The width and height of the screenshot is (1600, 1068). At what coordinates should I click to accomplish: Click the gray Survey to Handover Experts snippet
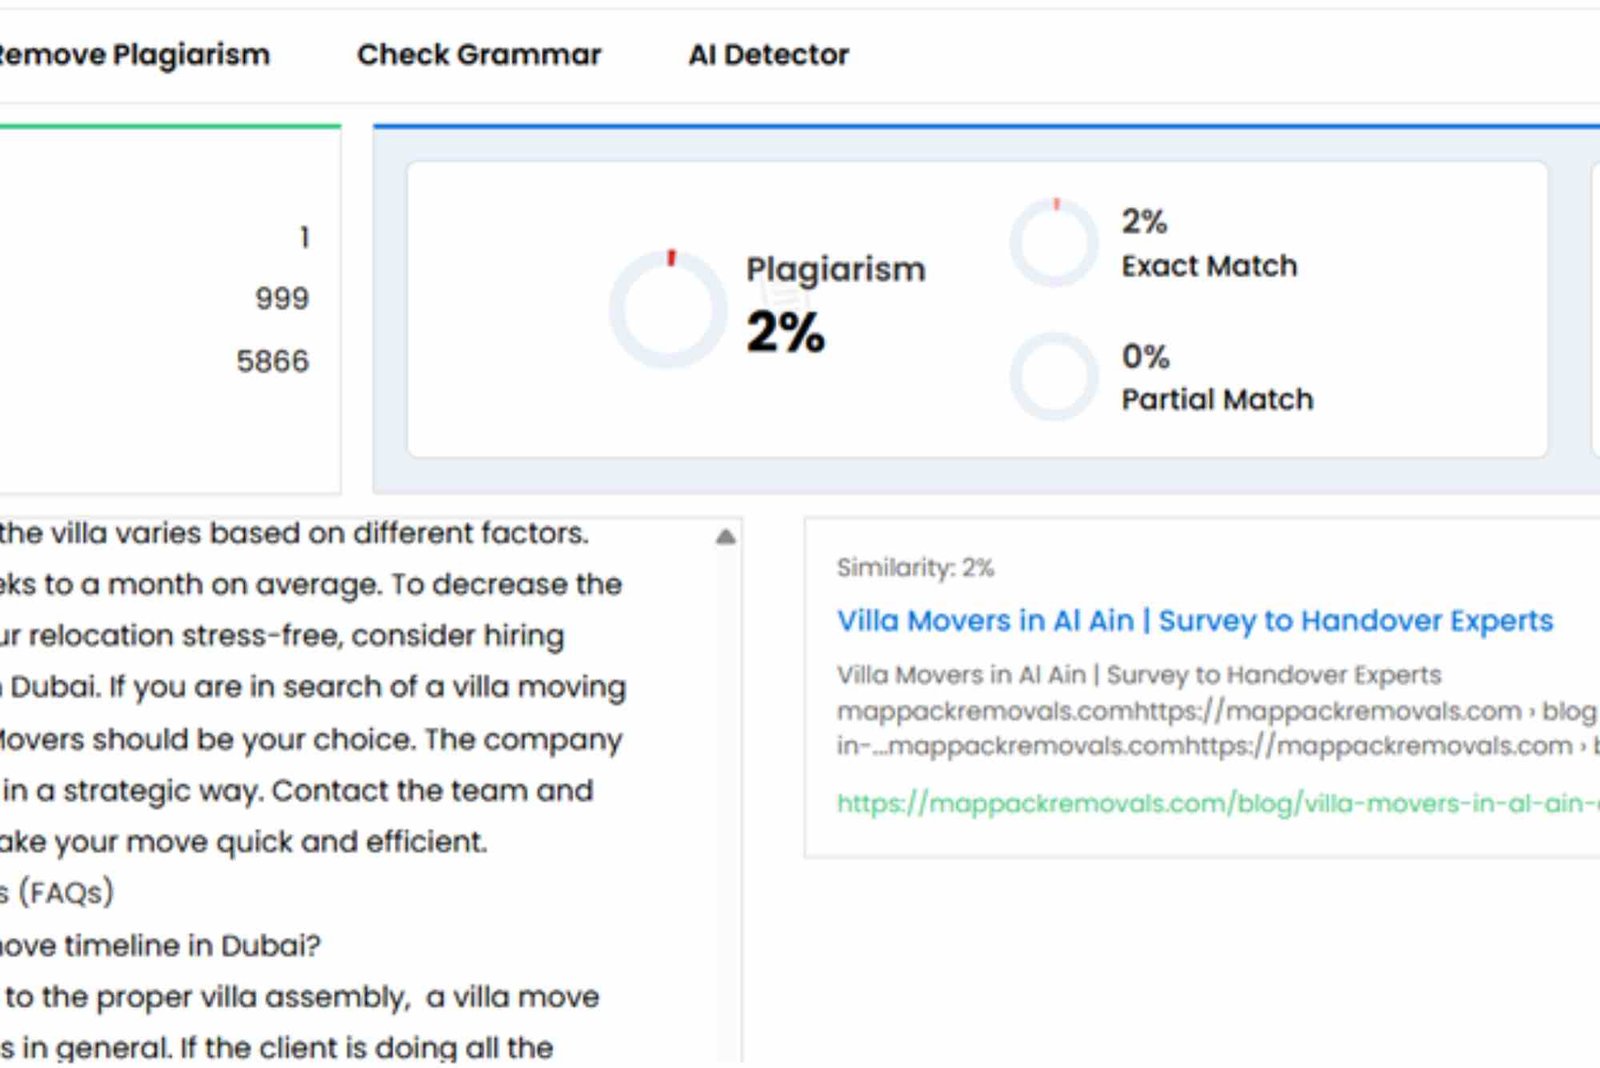pos(1139,675)
